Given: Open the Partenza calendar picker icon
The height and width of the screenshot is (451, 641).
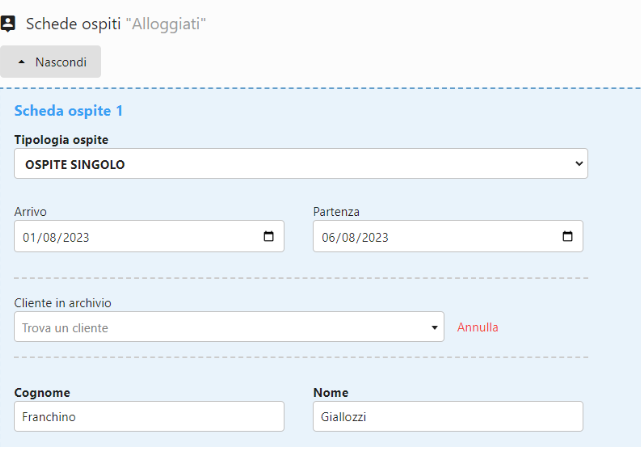Looking at the screenshot, I should (x=567, y=237).
